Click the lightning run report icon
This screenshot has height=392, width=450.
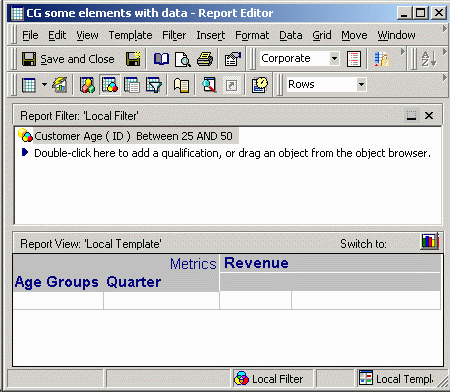[60, 85]
